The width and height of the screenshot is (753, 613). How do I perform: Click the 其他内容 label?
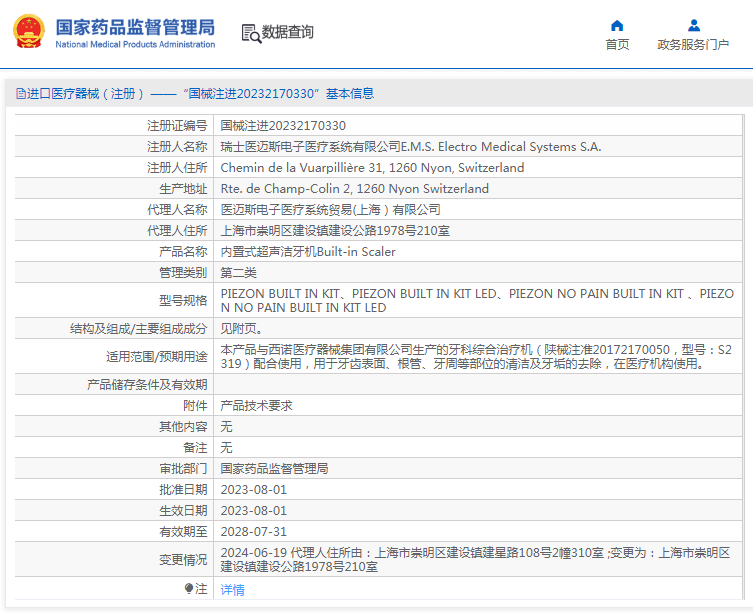click(183, 427)
